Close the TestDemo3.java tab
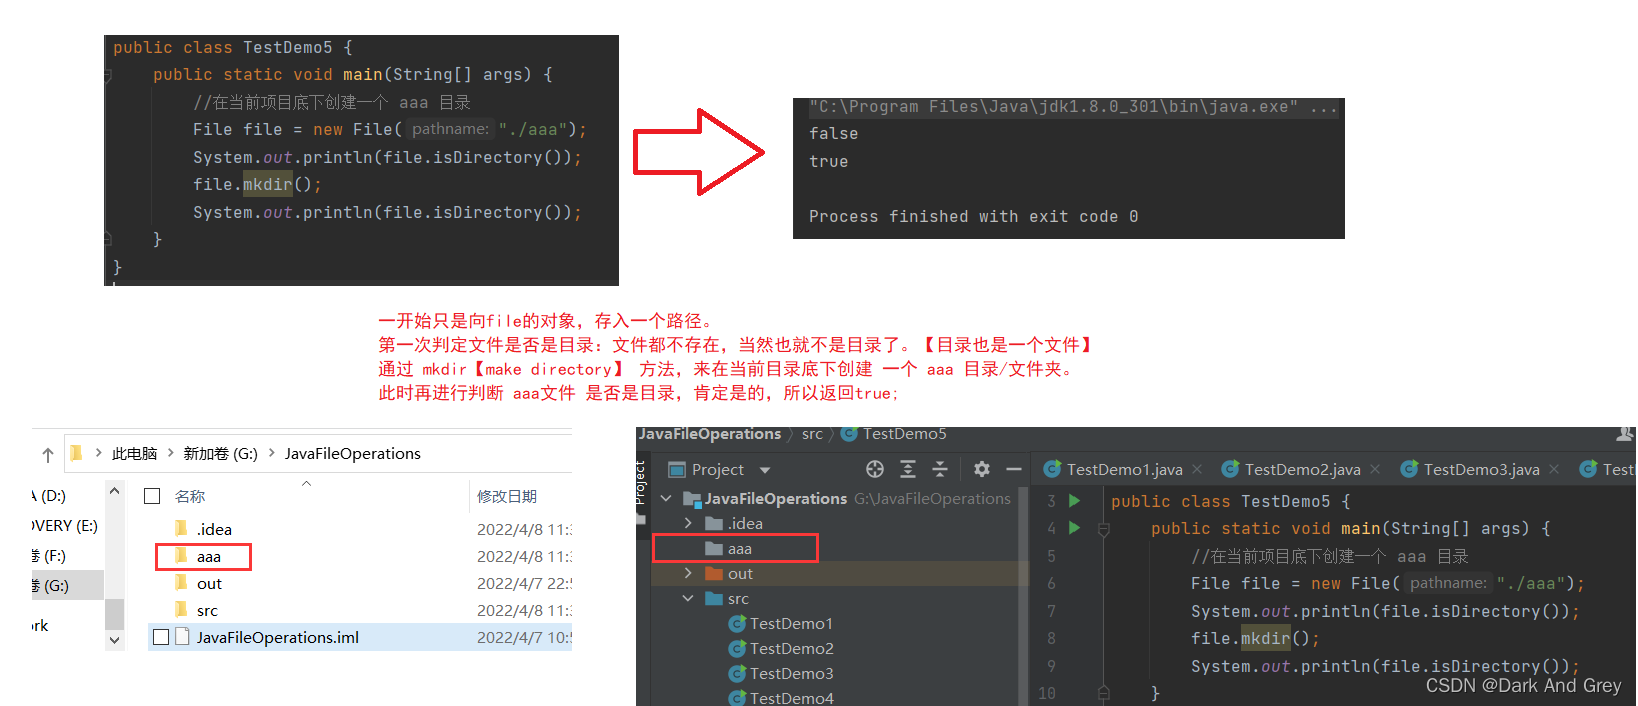 point(1554,469)
